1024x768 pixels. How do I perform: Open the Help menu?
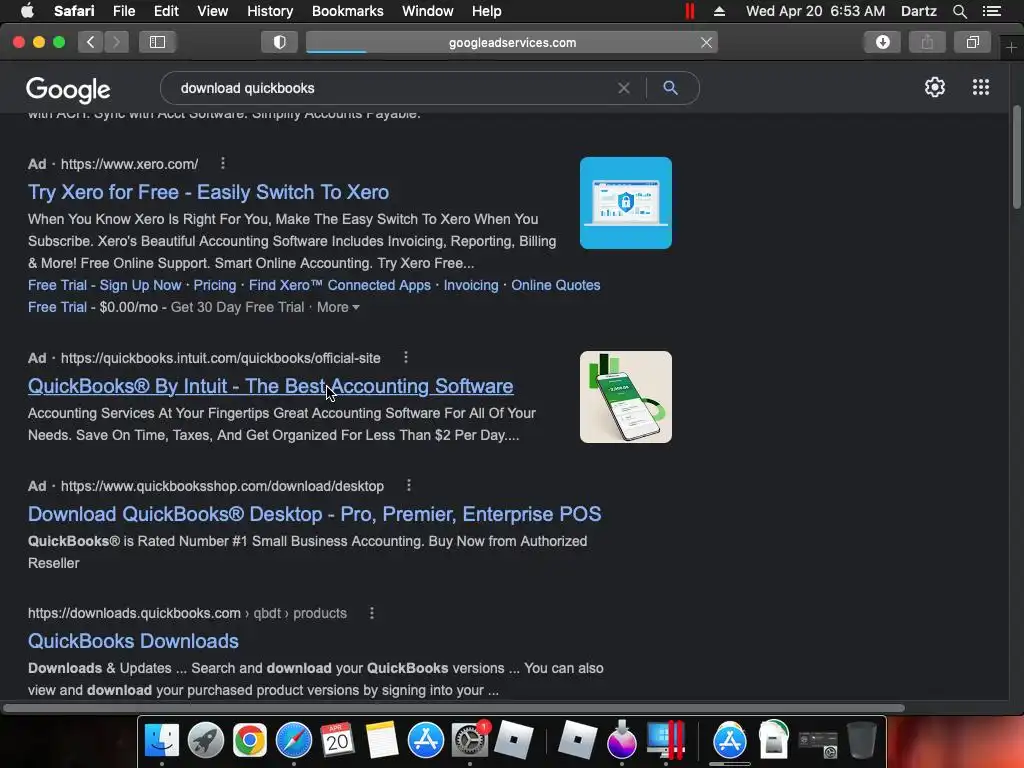point(487,11)
